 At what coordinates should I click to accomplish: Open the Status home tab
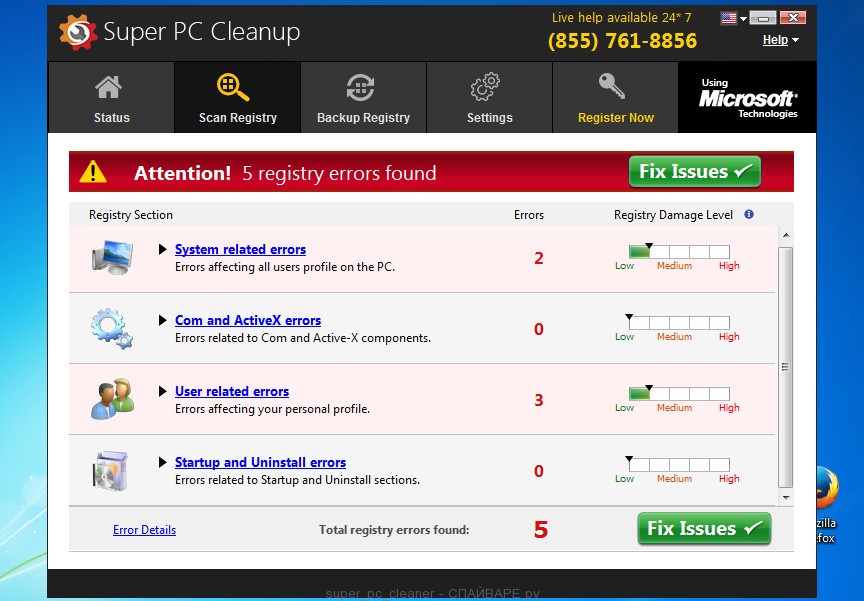click(111, 98)
